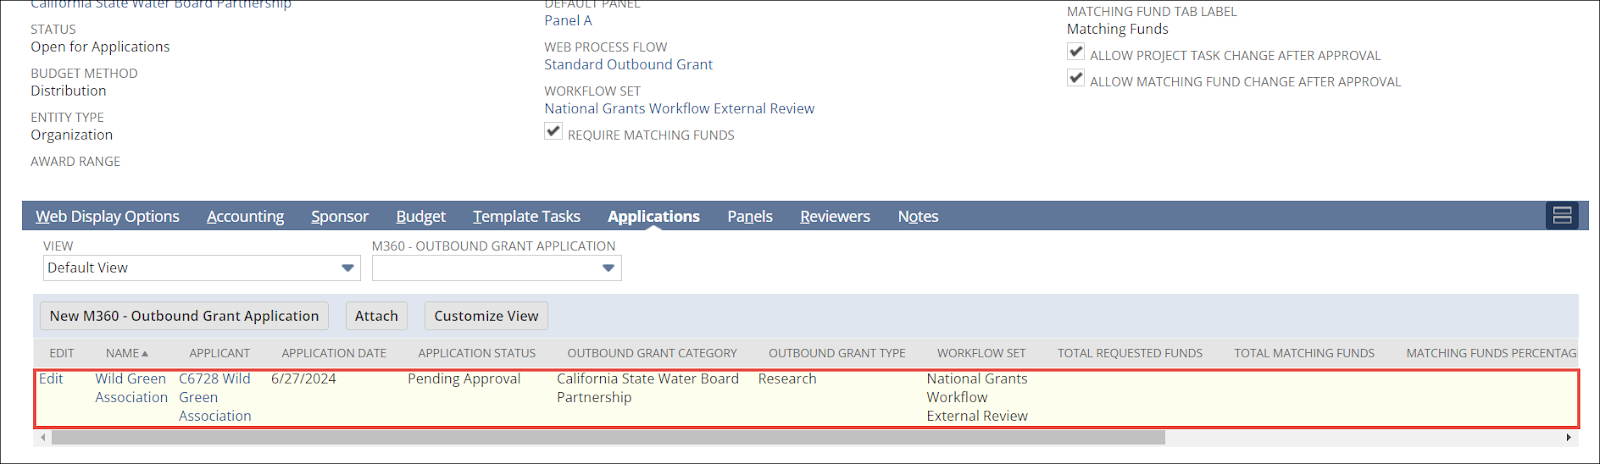Image resolution: width=1600 pixels, height=464 pixels.
Task: Click the Customize View button
Action: 486,316
